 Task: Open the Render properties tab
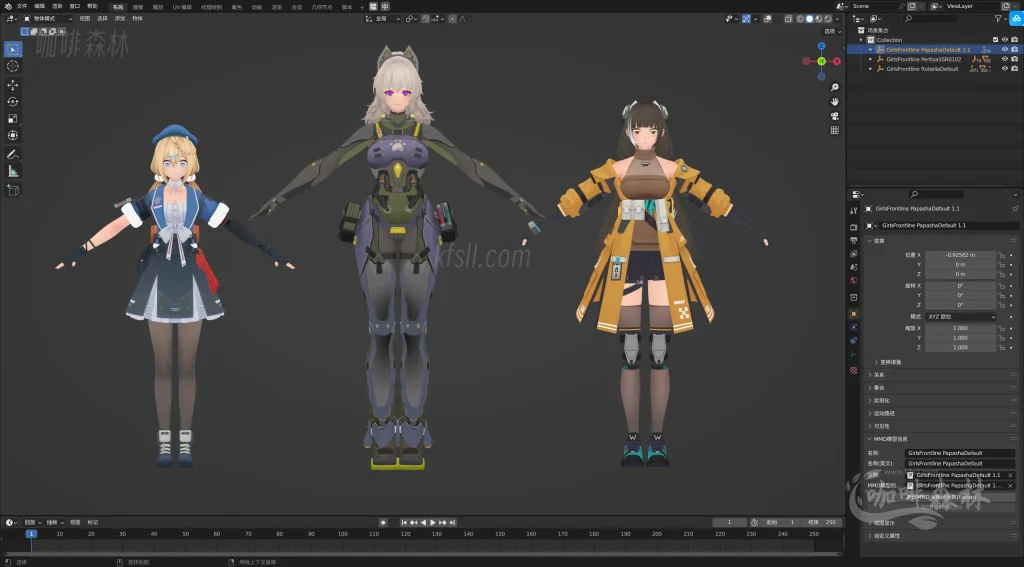click(854, 227)
